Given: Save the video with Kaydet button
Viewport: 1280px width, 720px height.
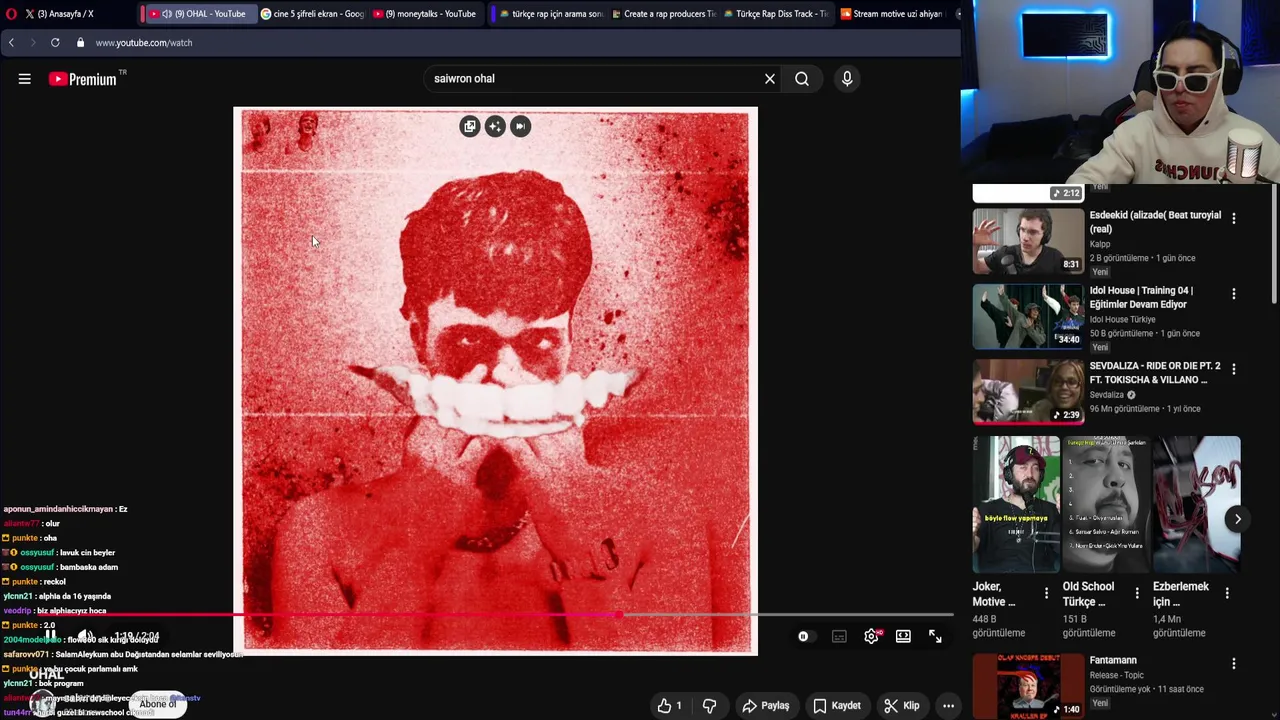Looking at the screenshot, I should 837,706.
